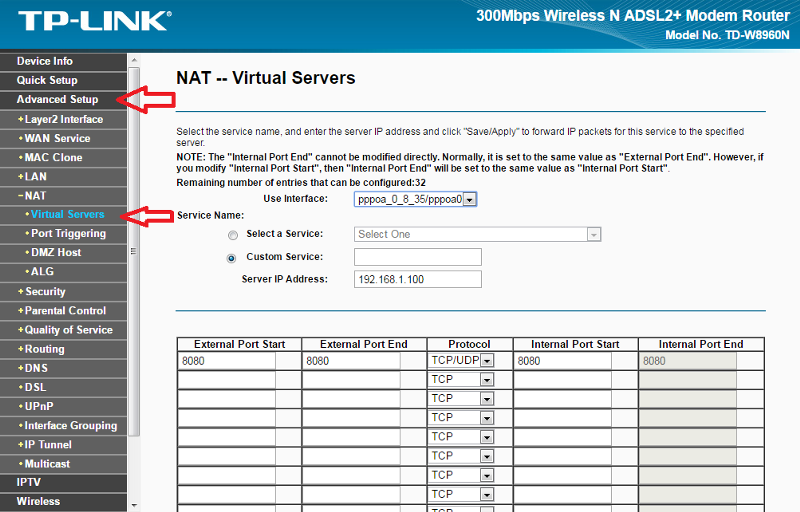The height and width of the screenshot is (512, 800).
Task: Collapse the NAT menu section
Action: pyautogui.click(x=35, y=196)
